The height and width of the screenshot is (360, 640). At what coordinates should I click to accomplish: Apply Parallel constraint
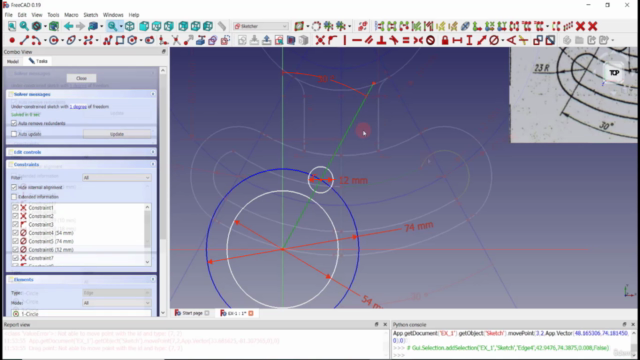tap(369, 40)
